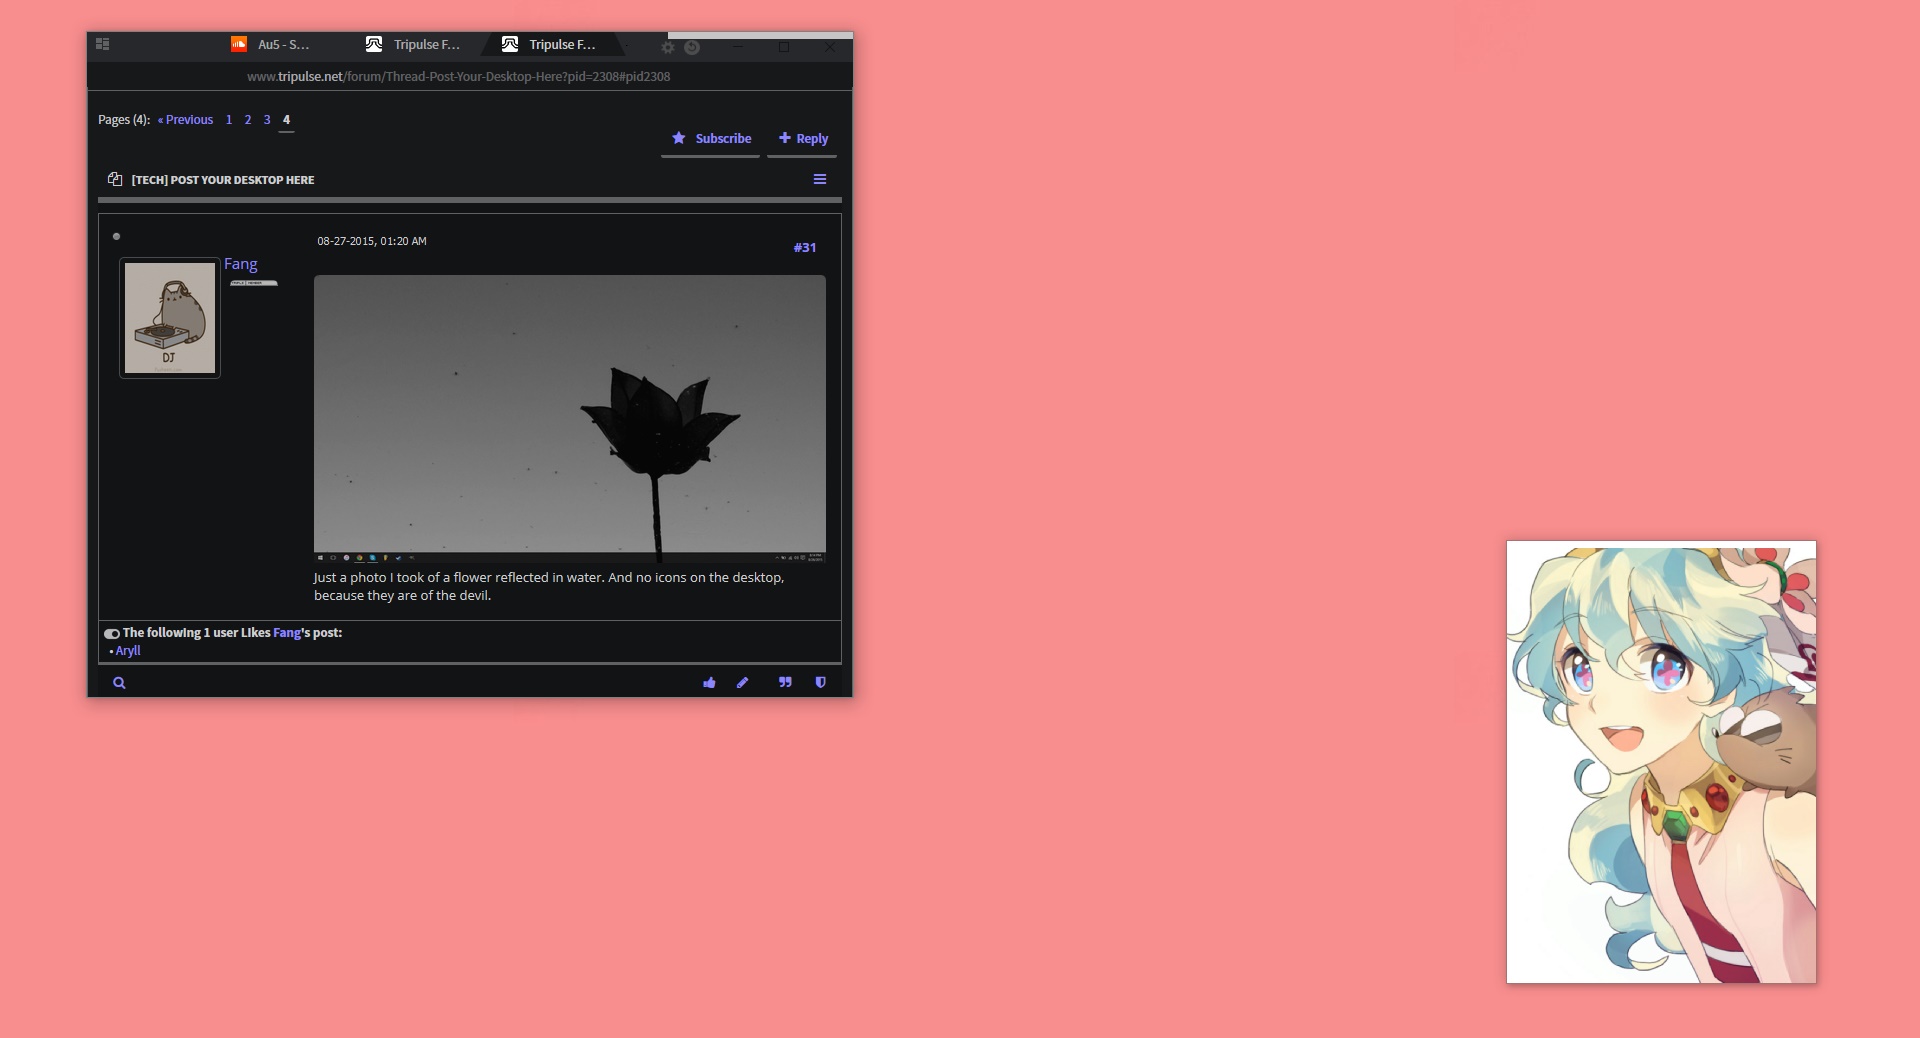Click the pencil edit post icon

[x=742, y=683]
